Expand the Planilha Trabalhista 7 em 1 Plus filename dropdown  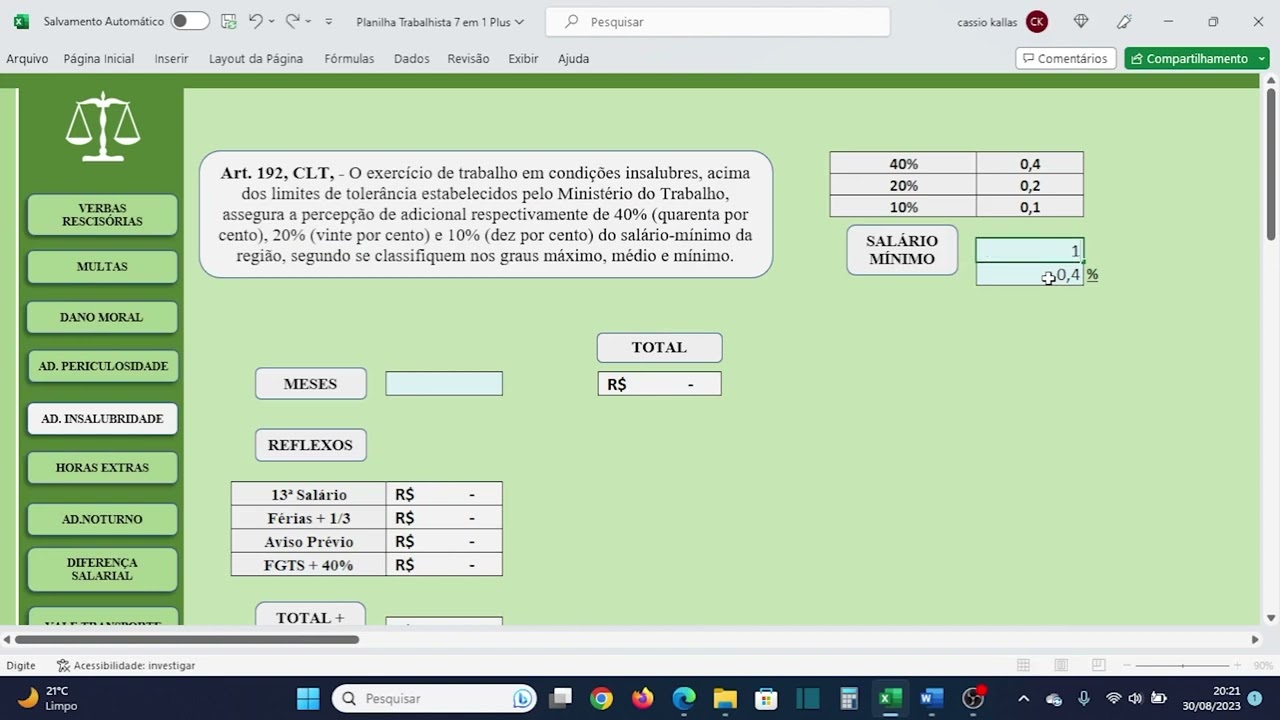pos(520,21)
